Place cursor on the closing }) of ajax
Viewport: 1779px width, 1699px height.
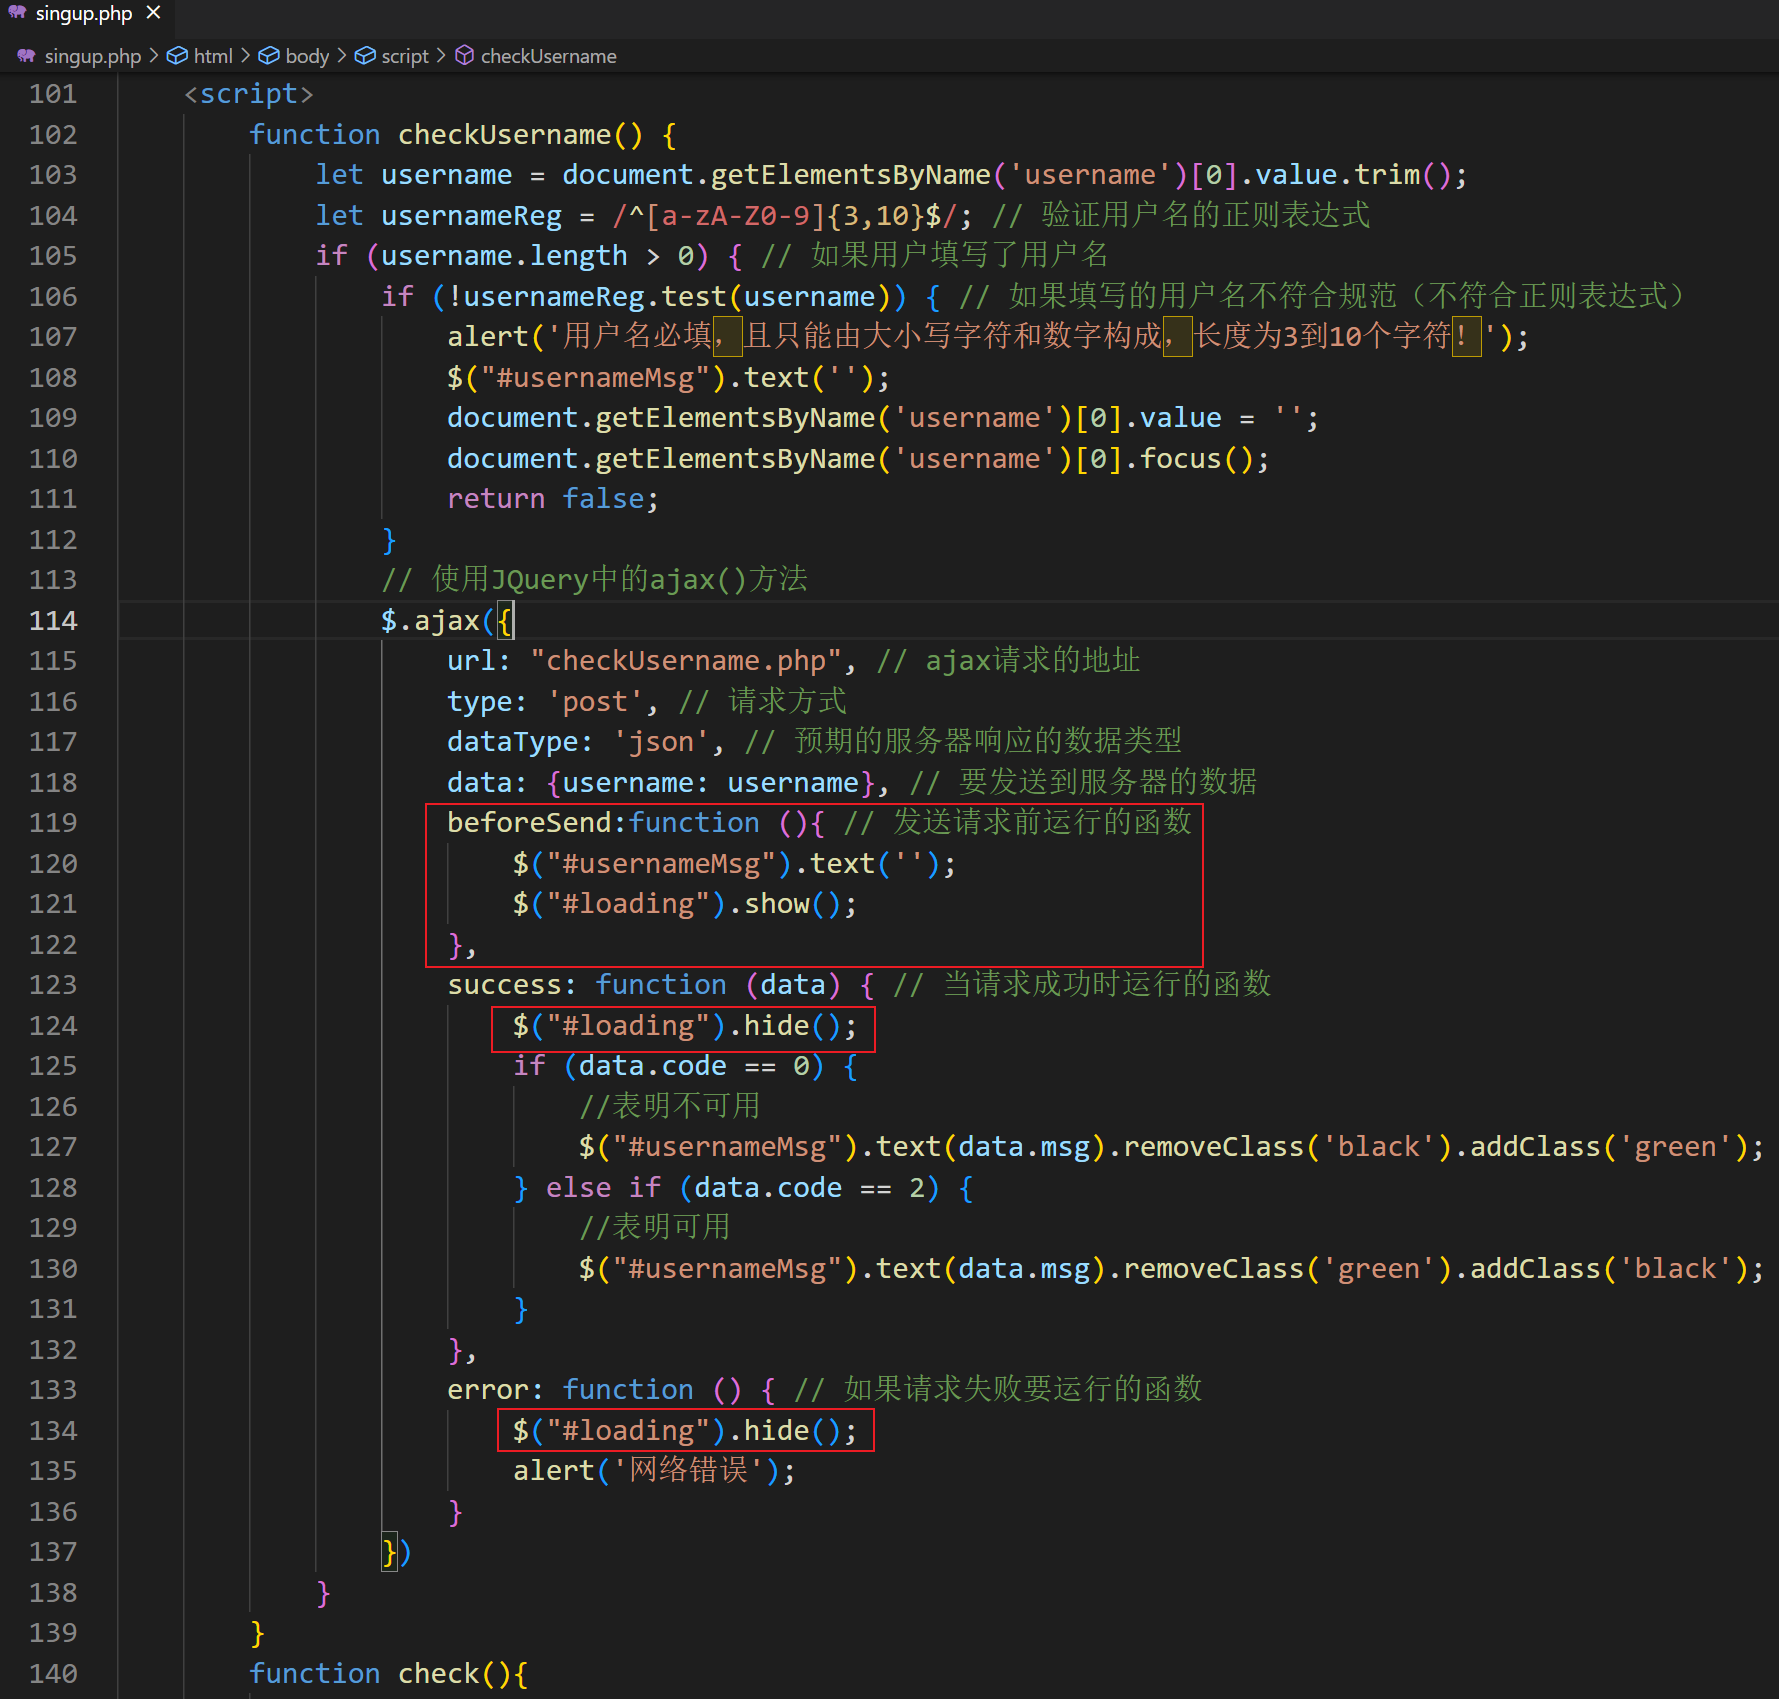397,1552
